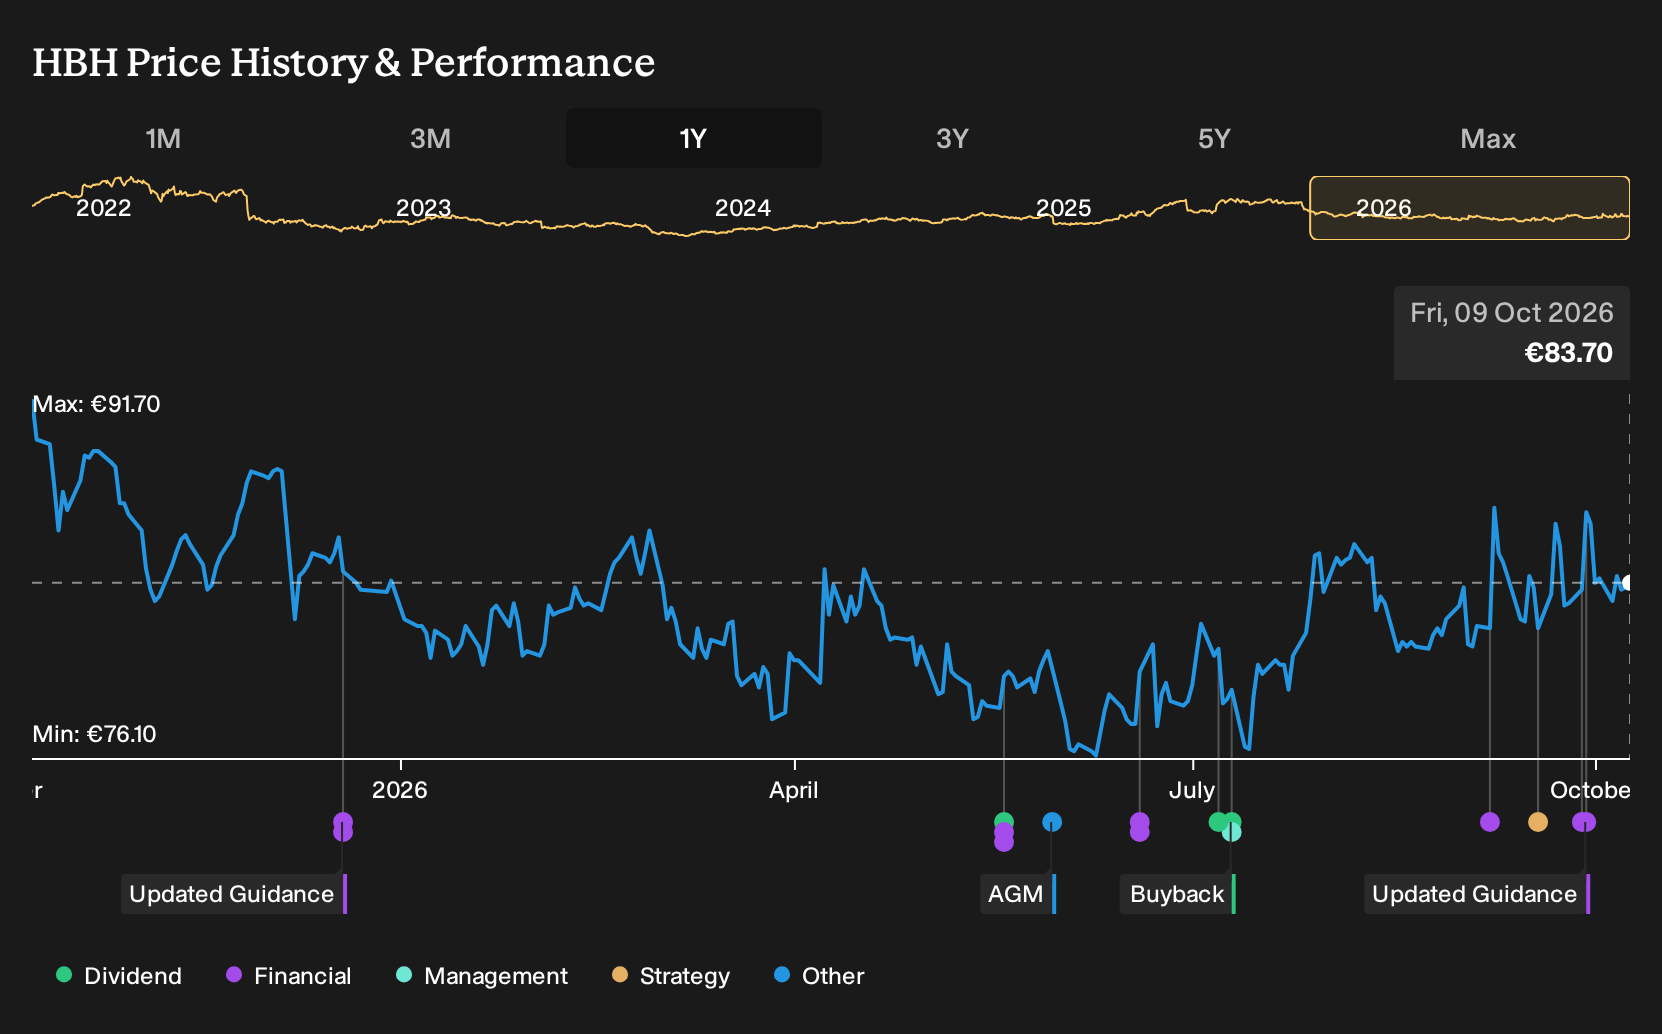Toggle the Strategy legend filter

tap(671, 976)
